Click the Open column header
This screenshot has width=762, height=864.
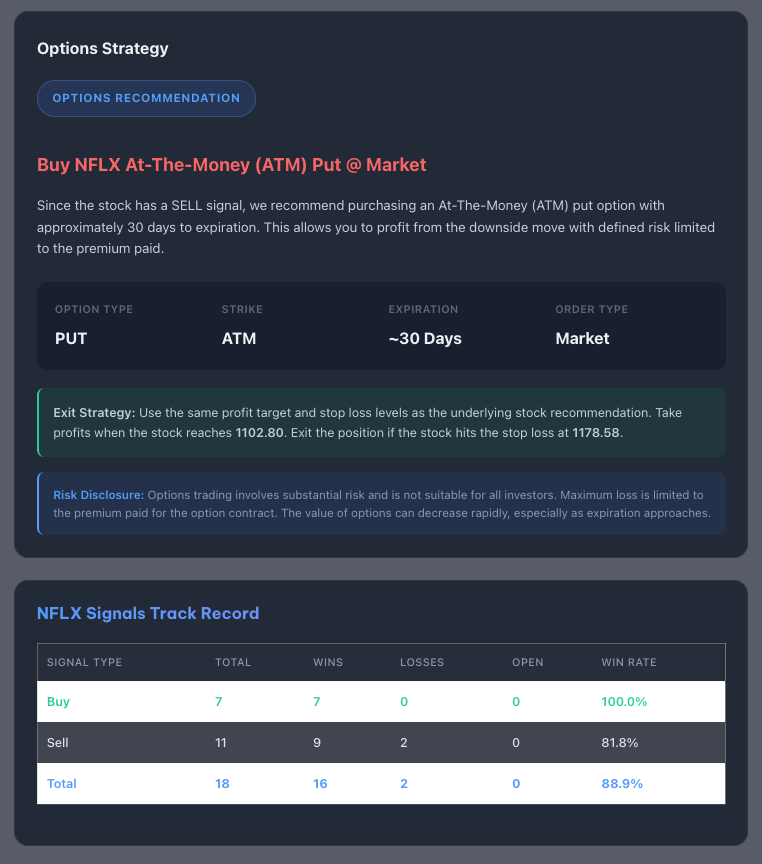[x=528, y=662]
